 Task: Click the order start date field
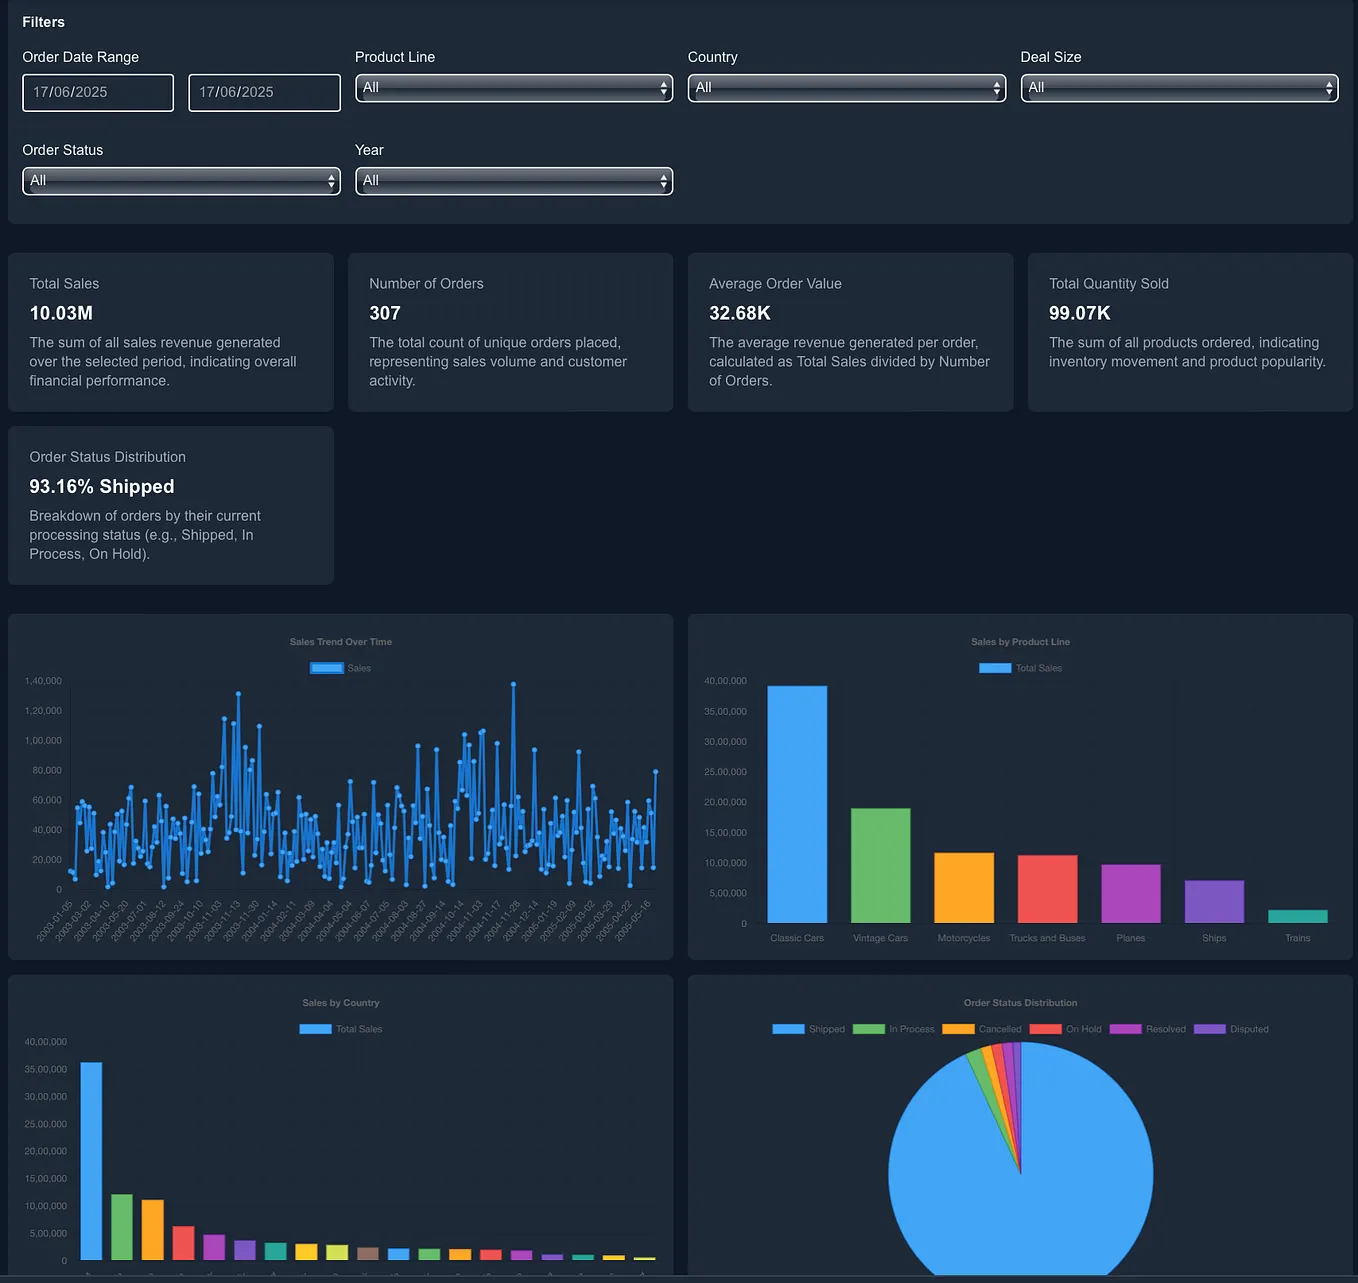click(x=97, y=92)
